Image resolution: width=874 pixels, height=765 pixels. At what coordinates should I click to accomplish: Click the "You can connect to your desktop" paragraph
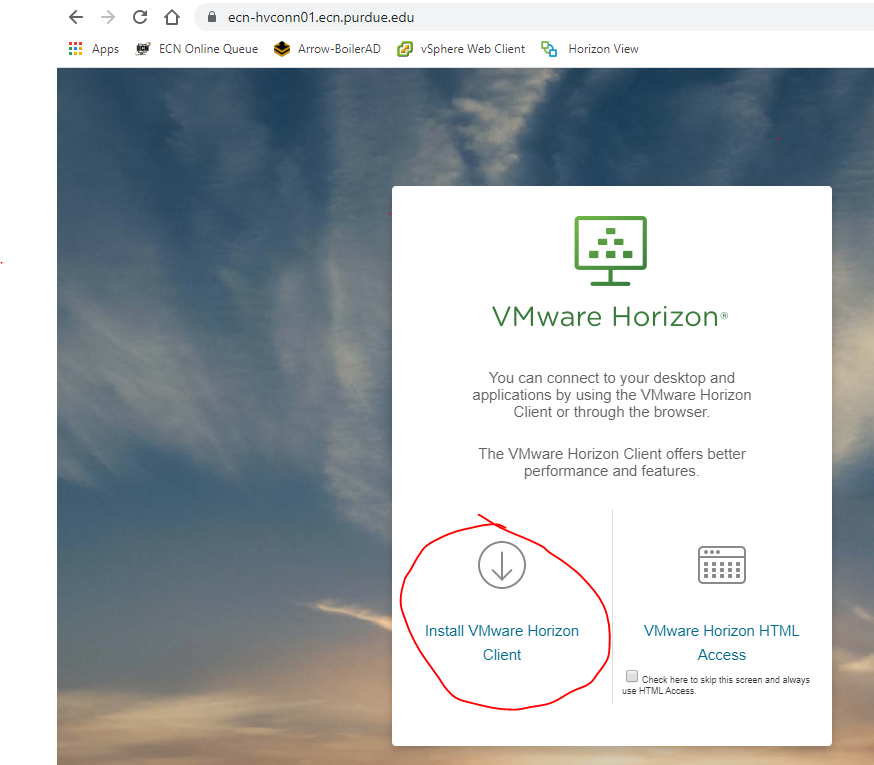(x=611, y=394)
